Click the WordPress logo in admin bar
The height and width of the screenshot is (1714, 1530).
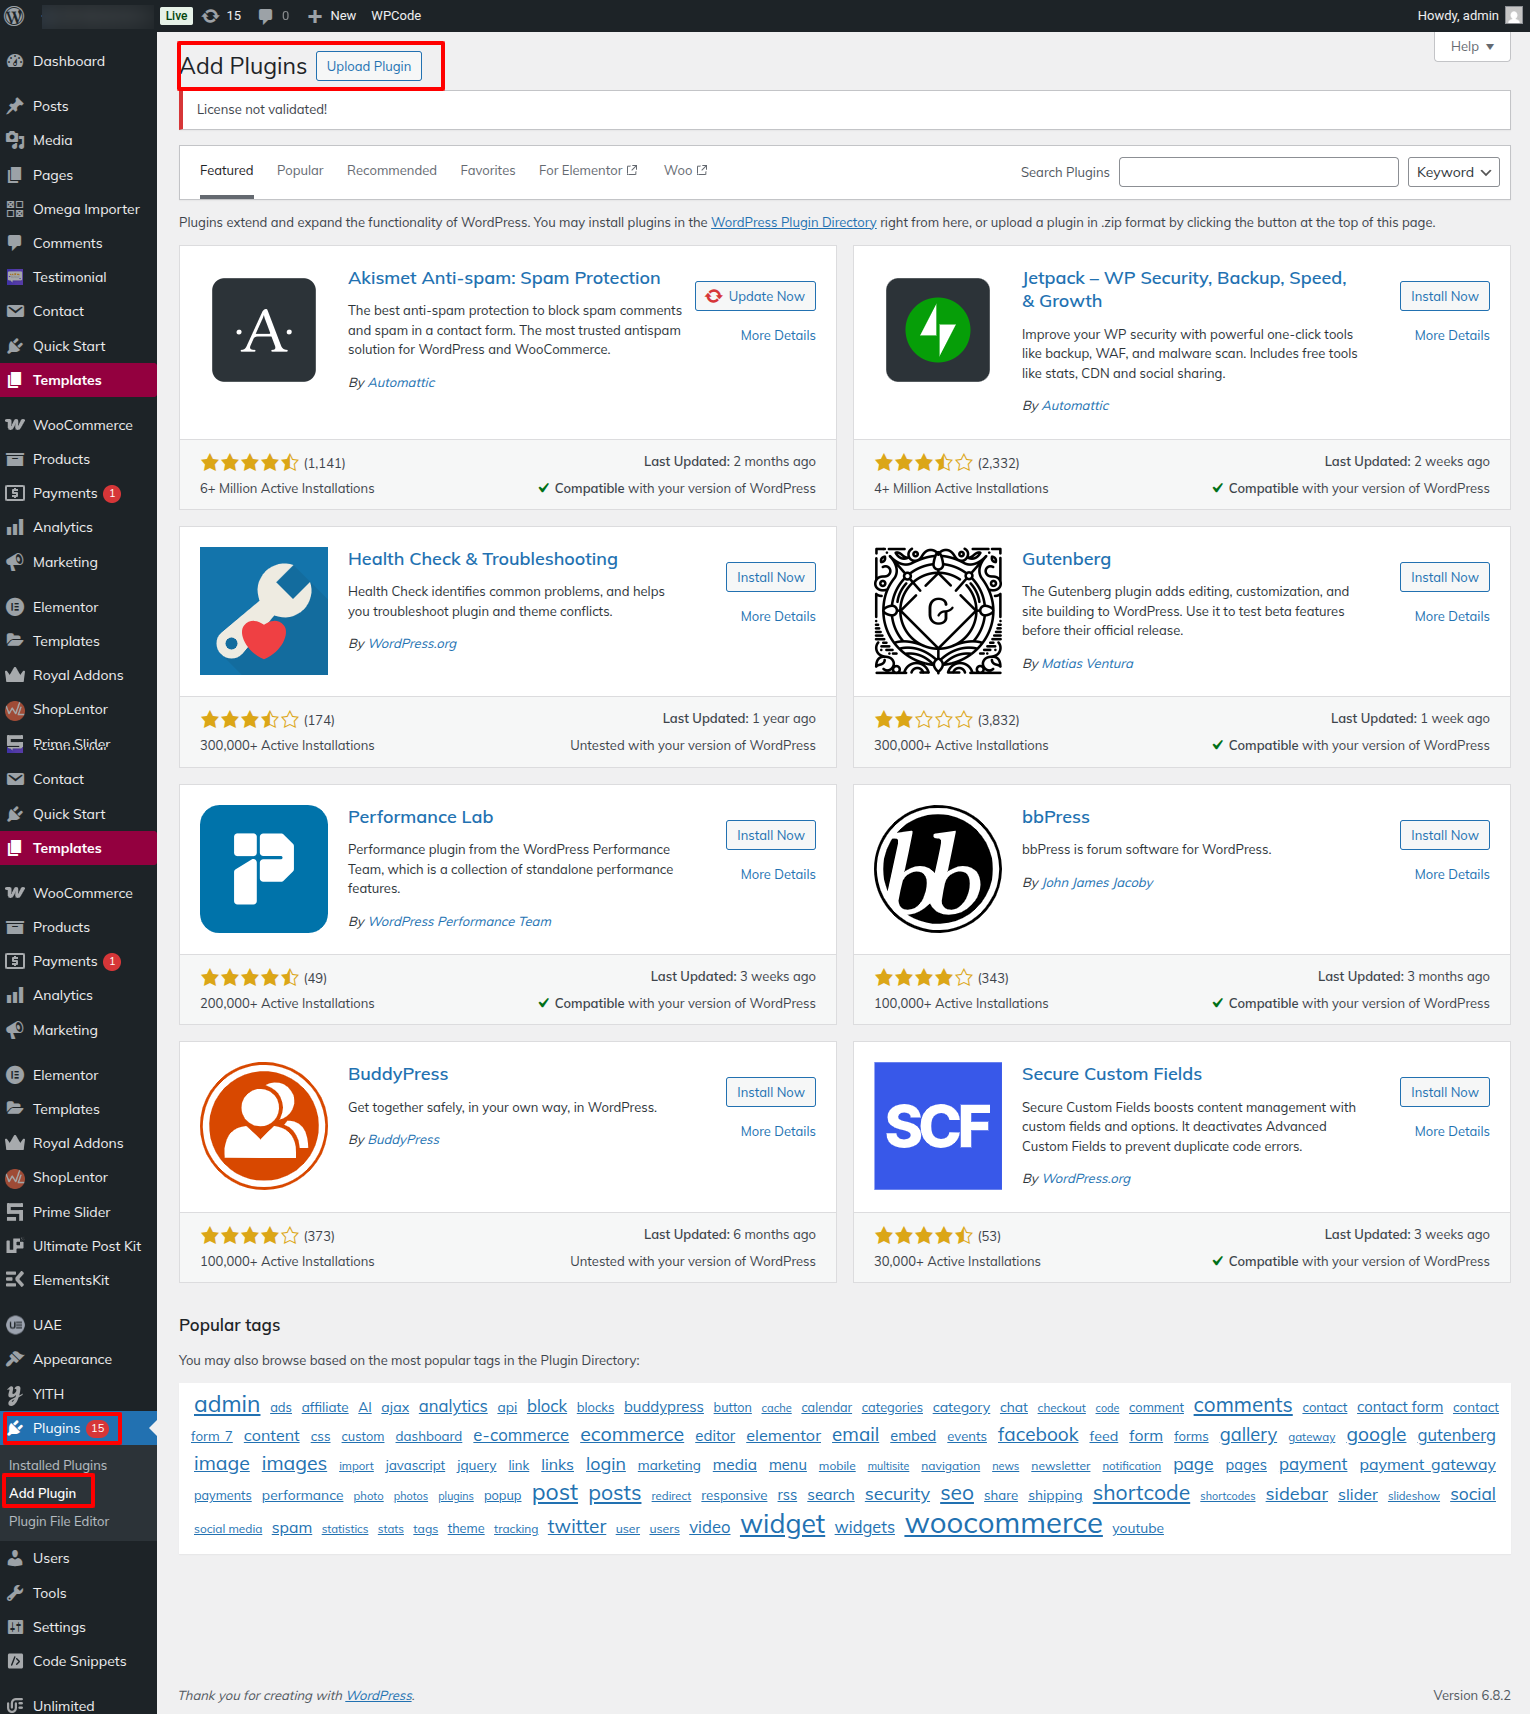pos(15,16)
